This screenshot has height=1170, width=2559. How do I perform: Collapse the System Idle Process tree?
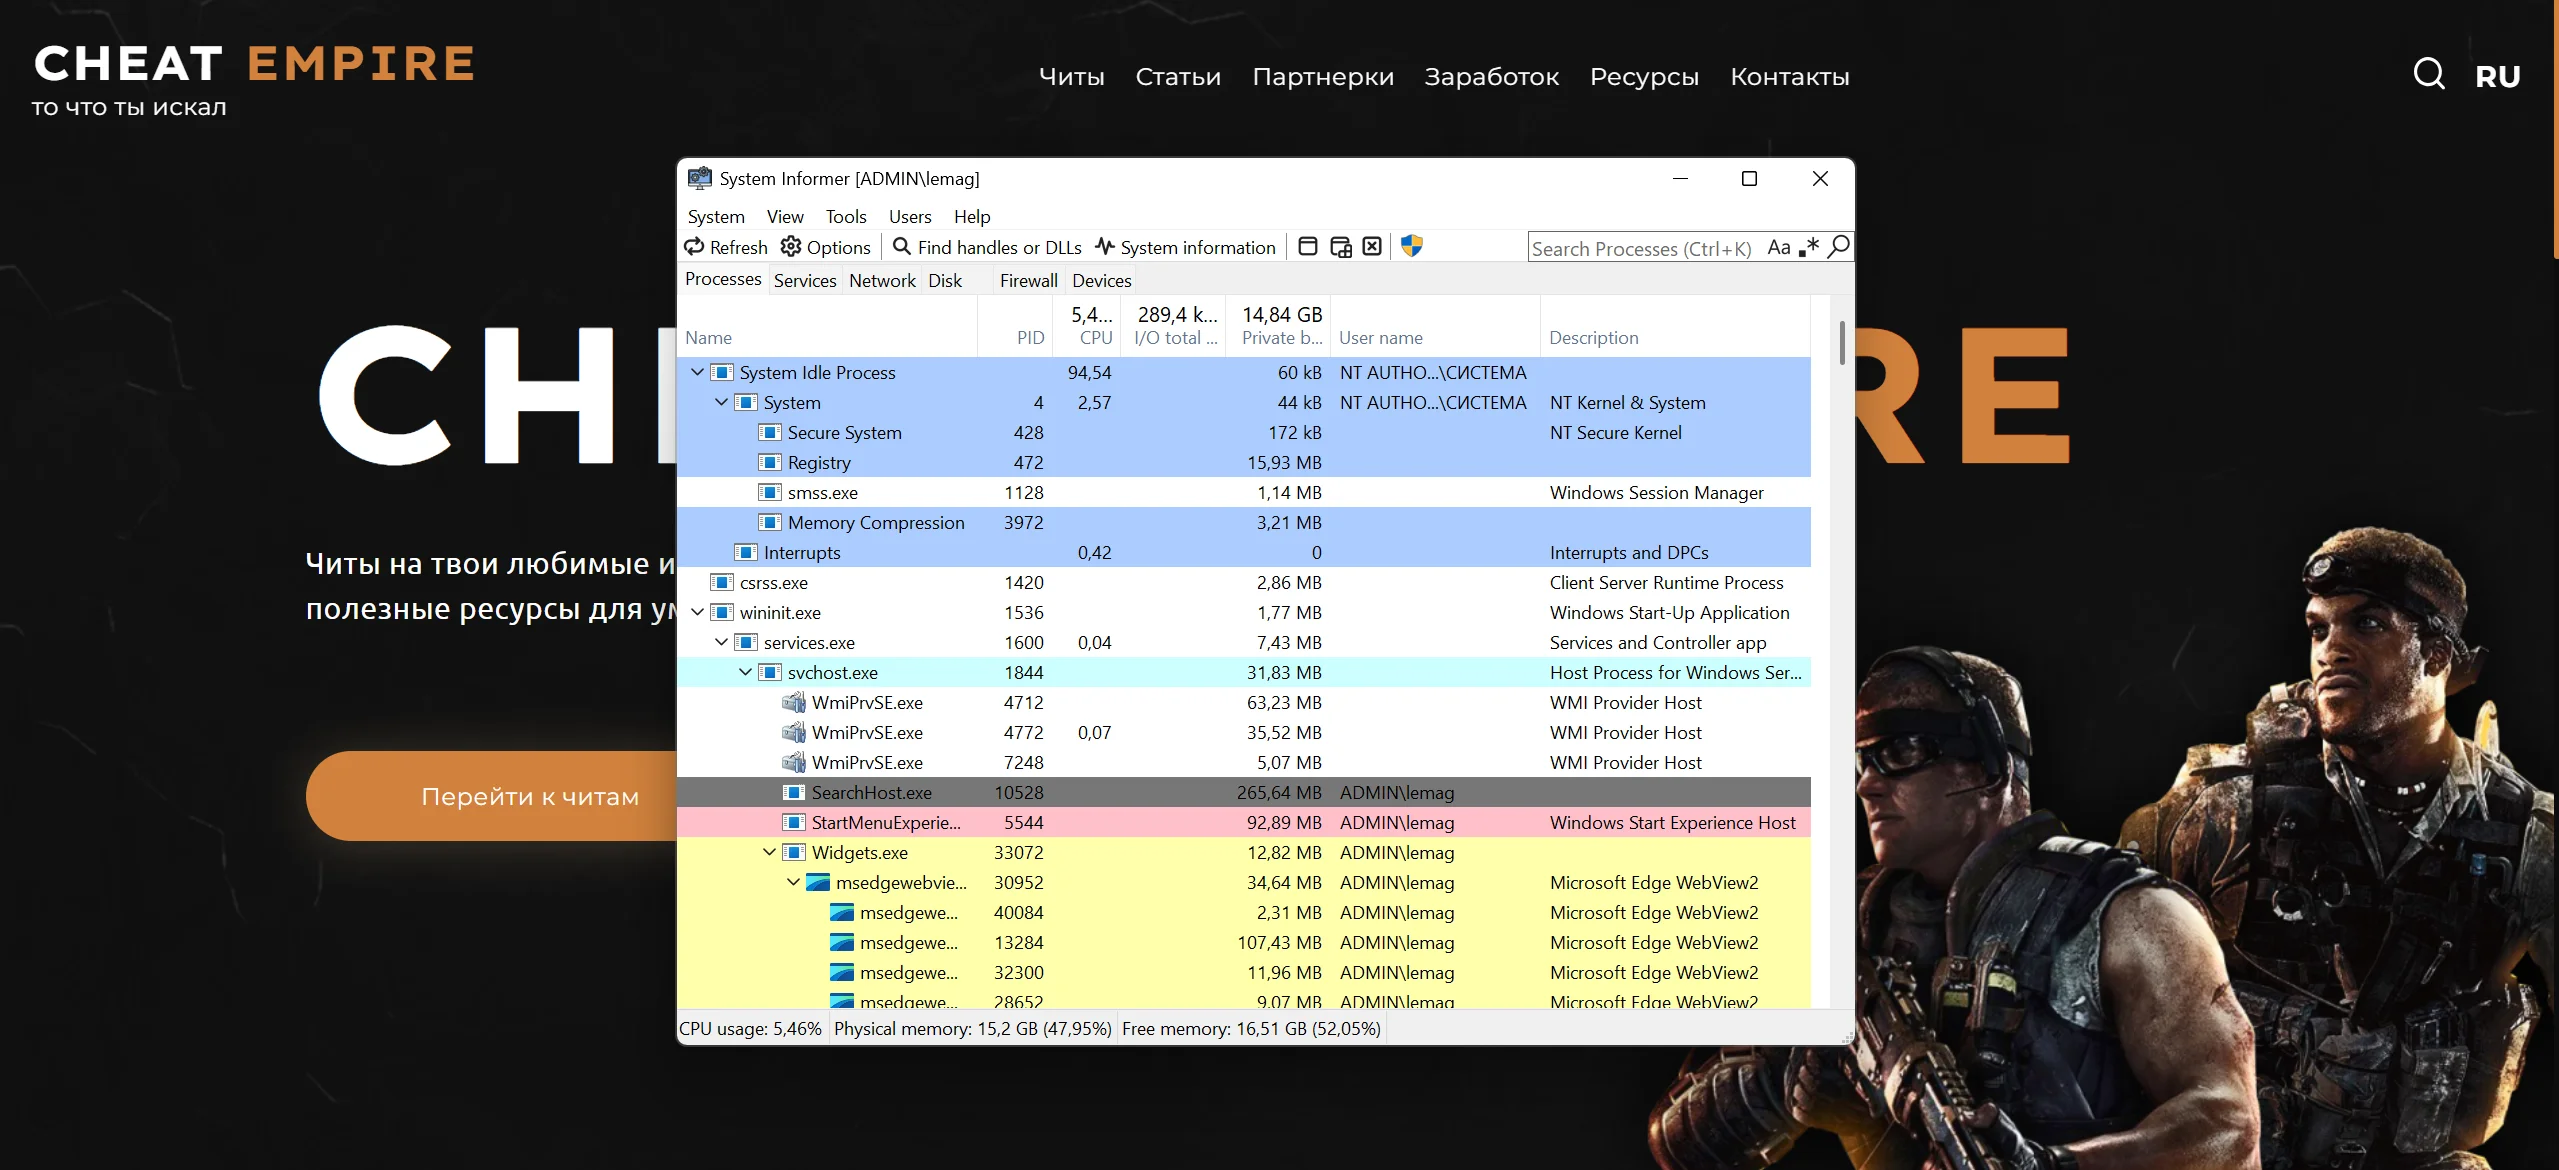click(697, 372)
